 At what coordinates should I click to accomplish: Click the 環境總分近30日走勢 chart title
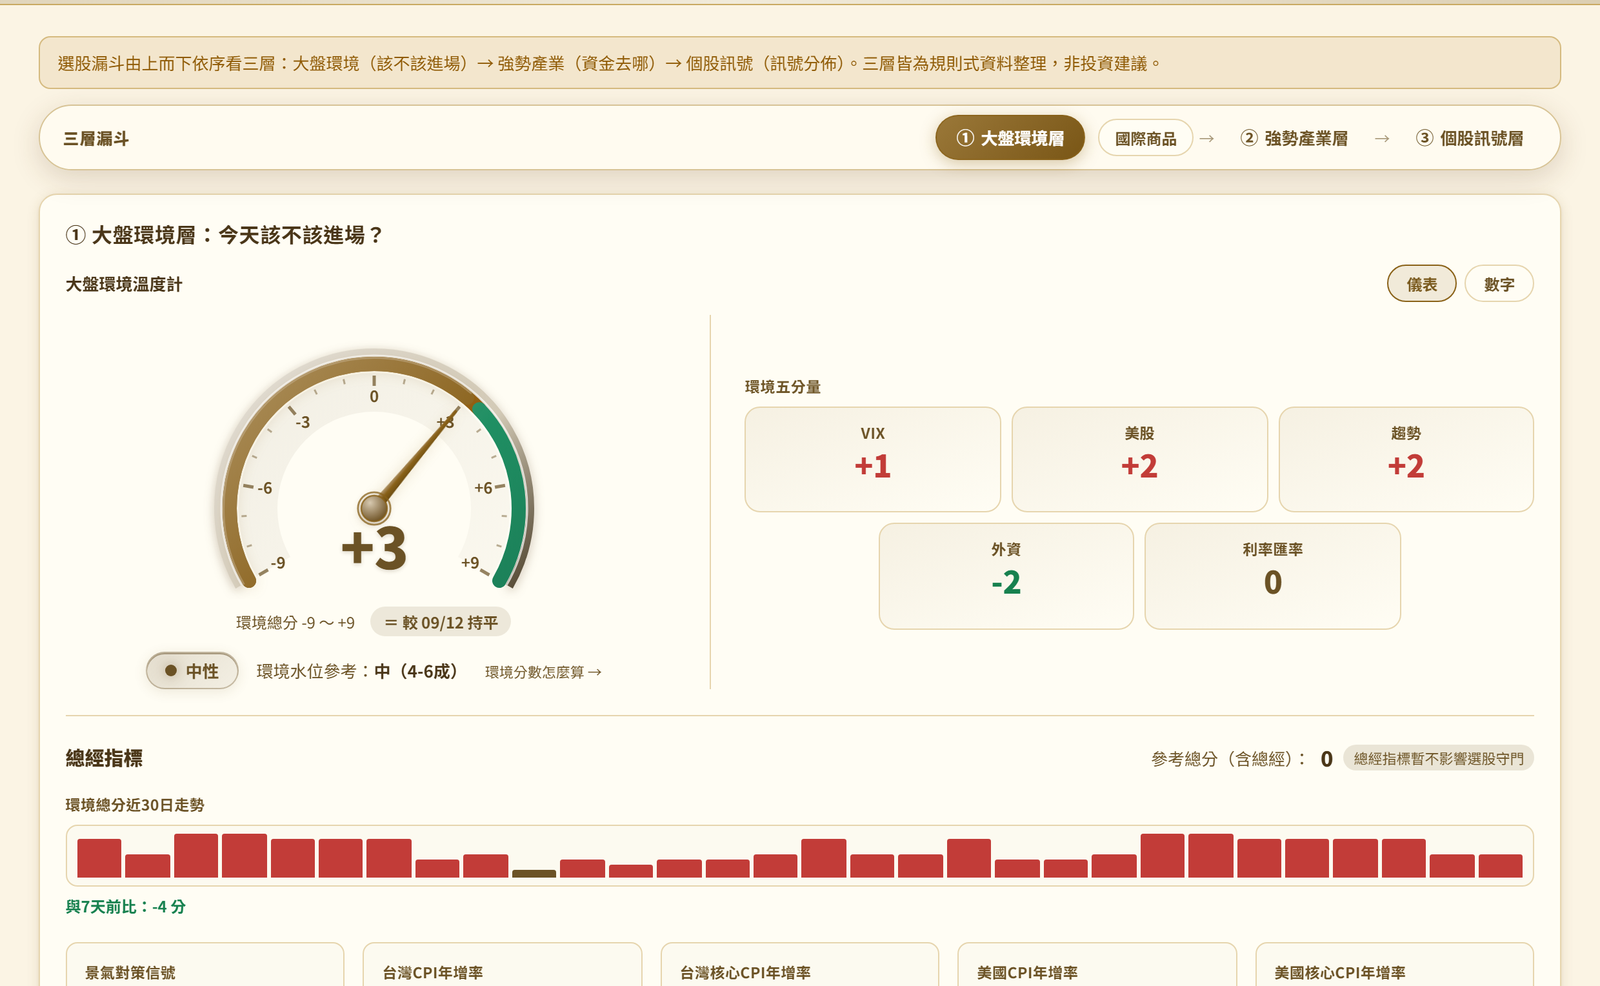(135, 805)
